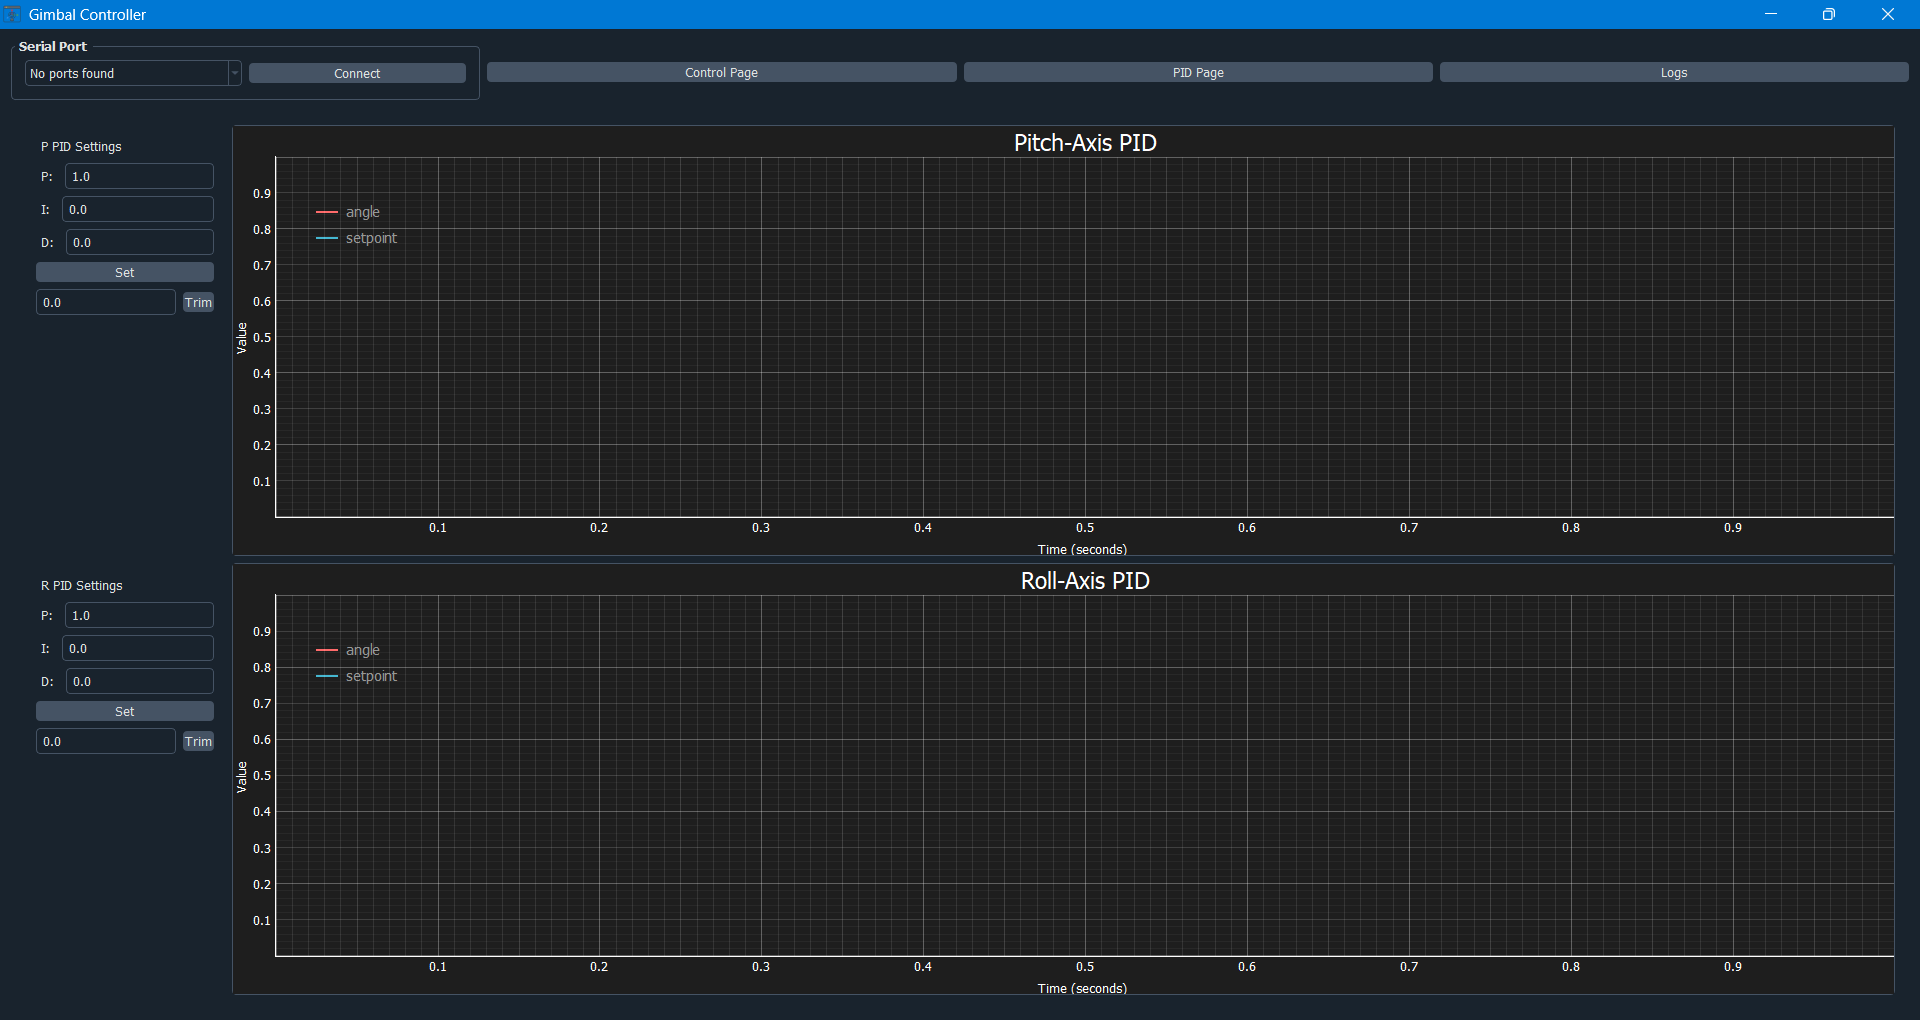
Task: Select the roll D gain field
Action: click(139, 681)
